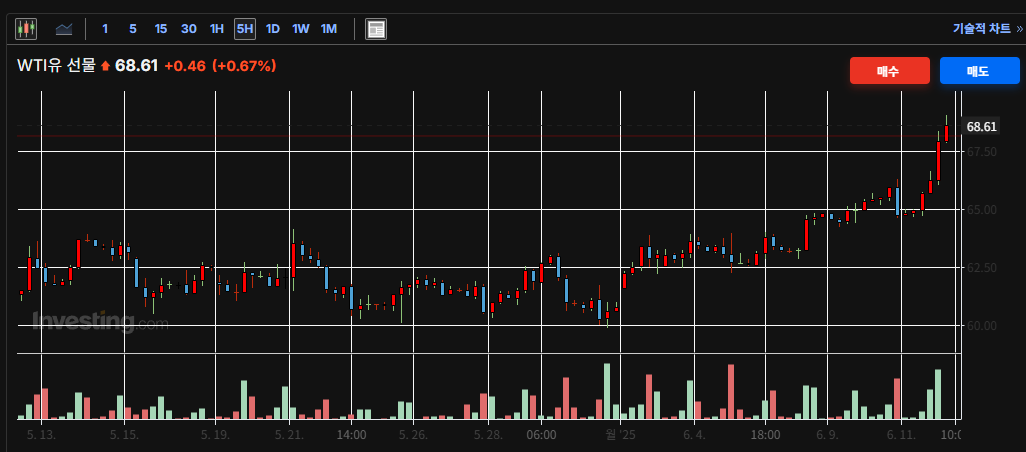Viewport: 1026px width, 452px height.
Task: Open the news table icon in toolbar
Action: tap(376, 29)
